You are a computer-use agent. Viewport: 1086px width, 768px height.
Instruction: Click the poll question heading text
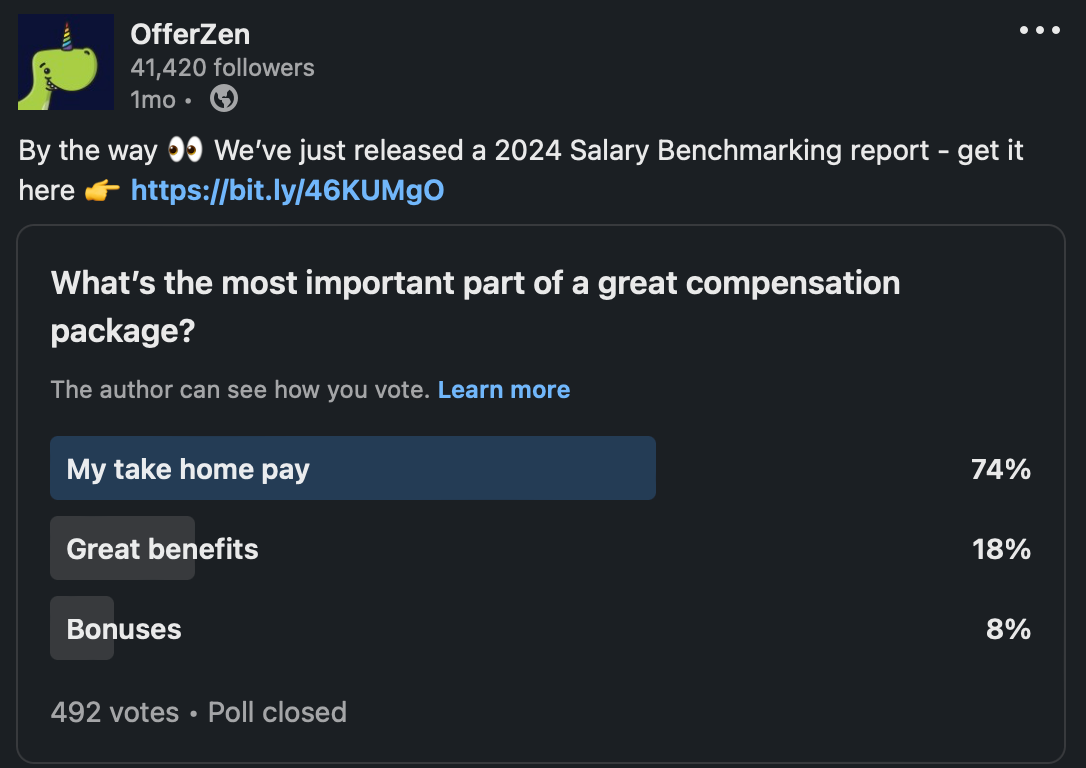475,306
